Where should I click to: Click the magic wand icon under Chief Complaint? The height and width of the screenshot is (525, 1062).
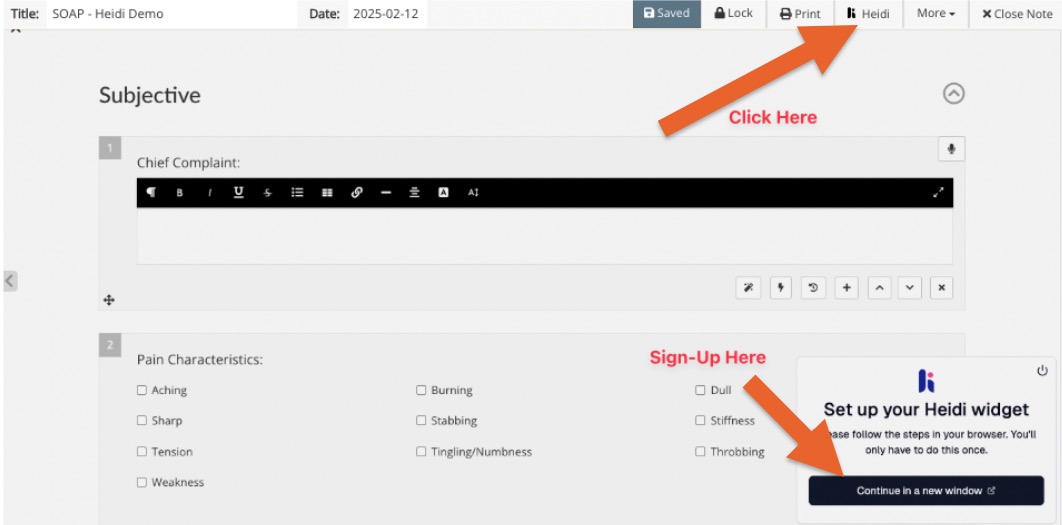(x=748, y=288)
